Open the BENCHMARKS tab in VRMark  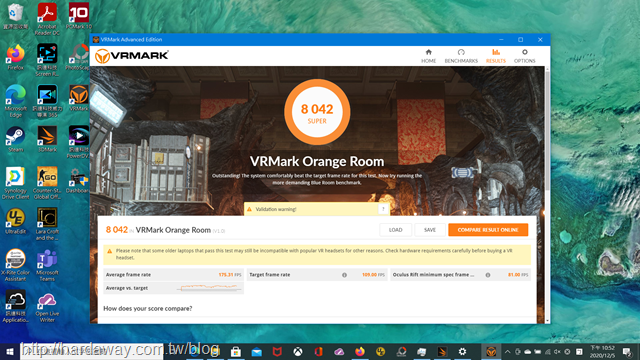click(461, 56)
